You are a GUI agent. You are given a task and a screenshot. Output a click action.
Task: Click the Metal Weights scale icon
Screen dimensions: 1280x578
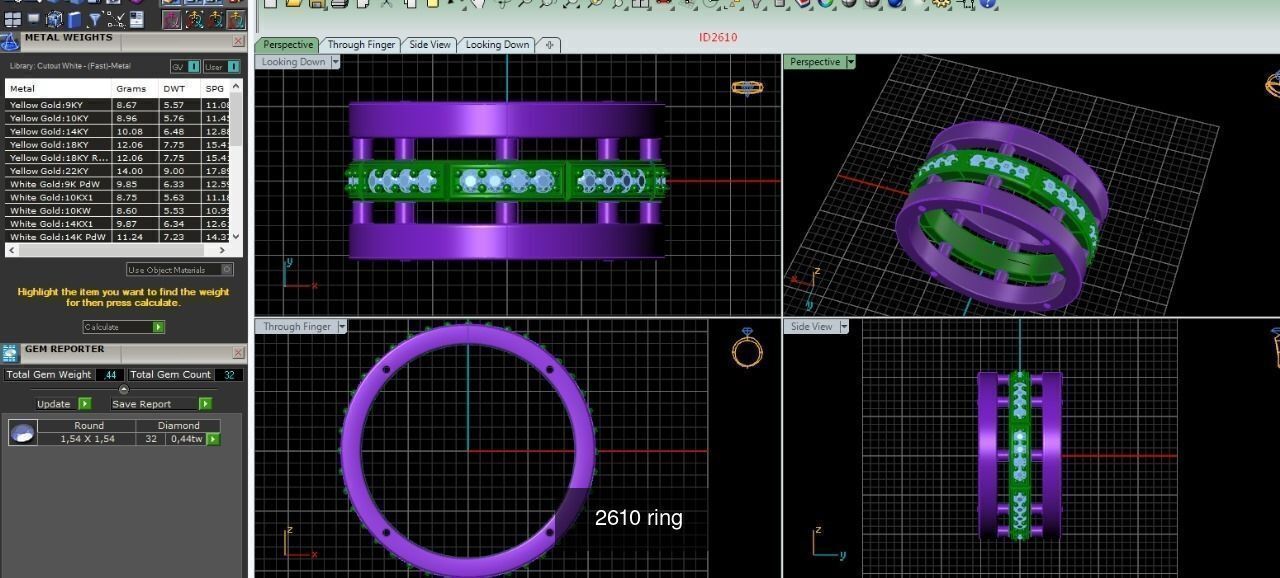(9, 42)
